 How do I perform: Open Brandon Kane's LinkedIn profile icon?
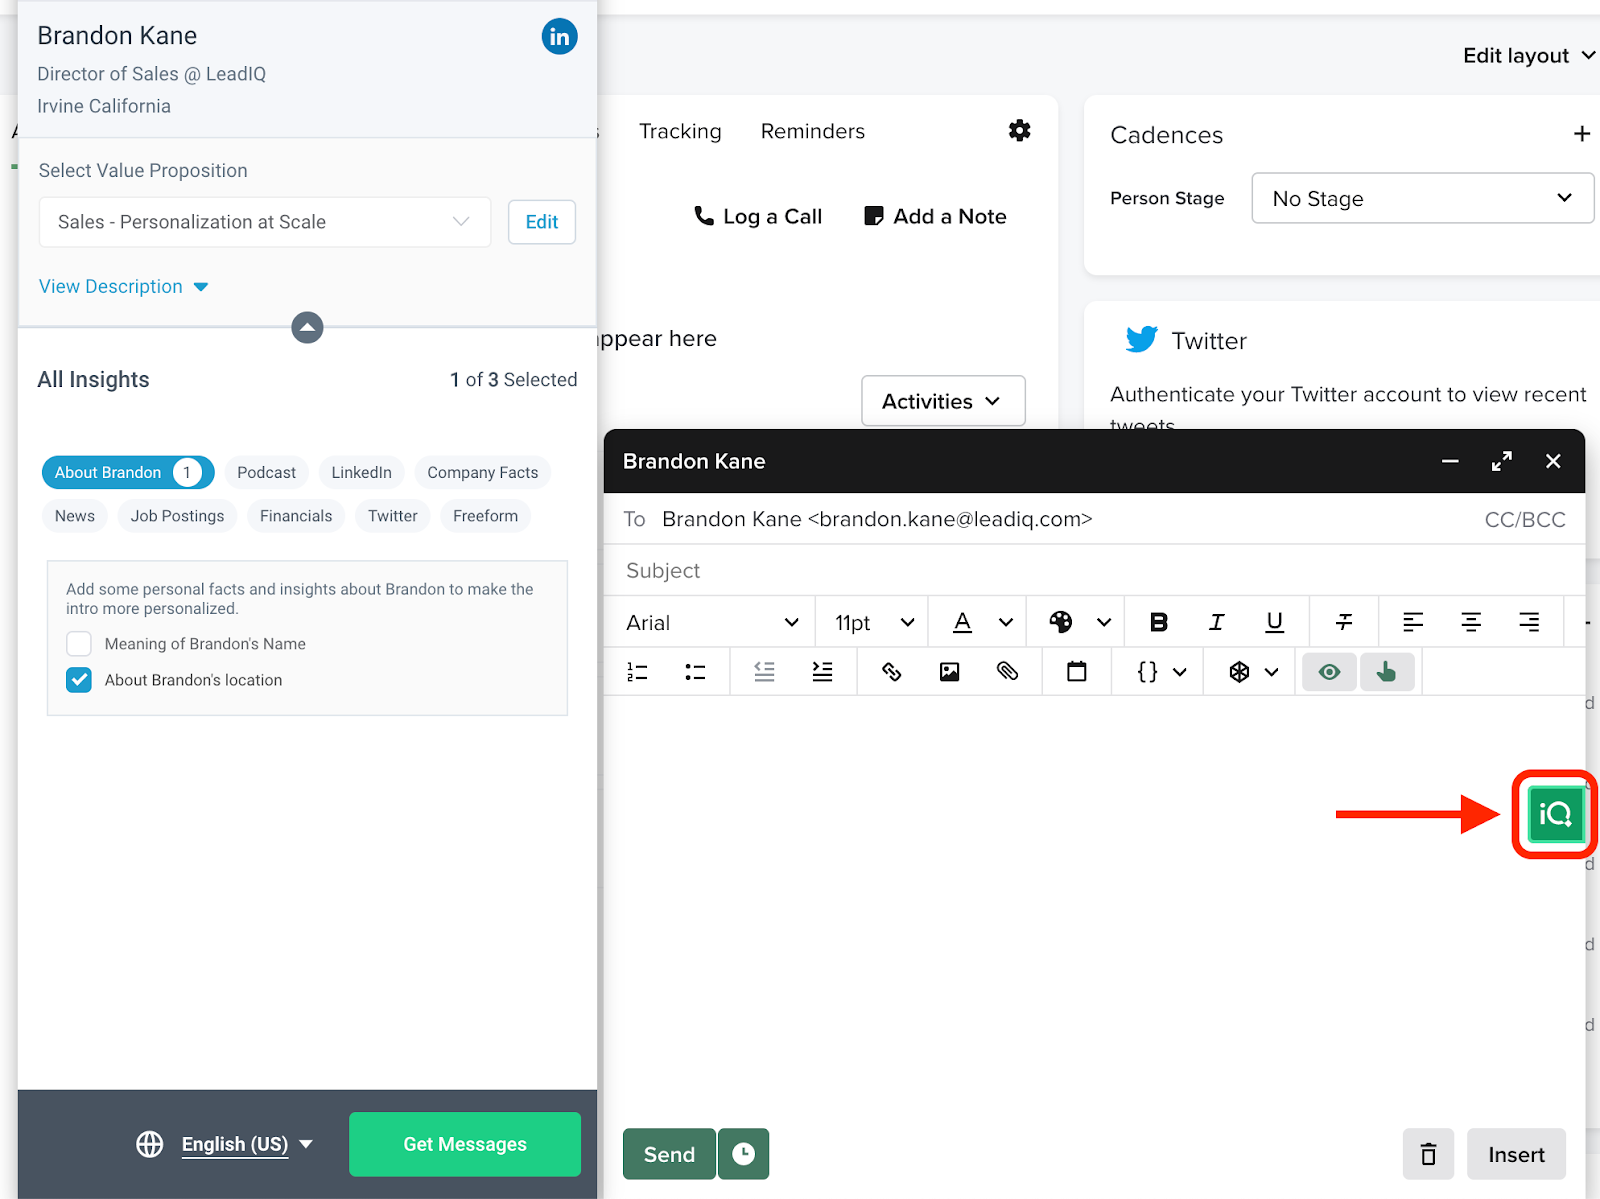point(559,37)
